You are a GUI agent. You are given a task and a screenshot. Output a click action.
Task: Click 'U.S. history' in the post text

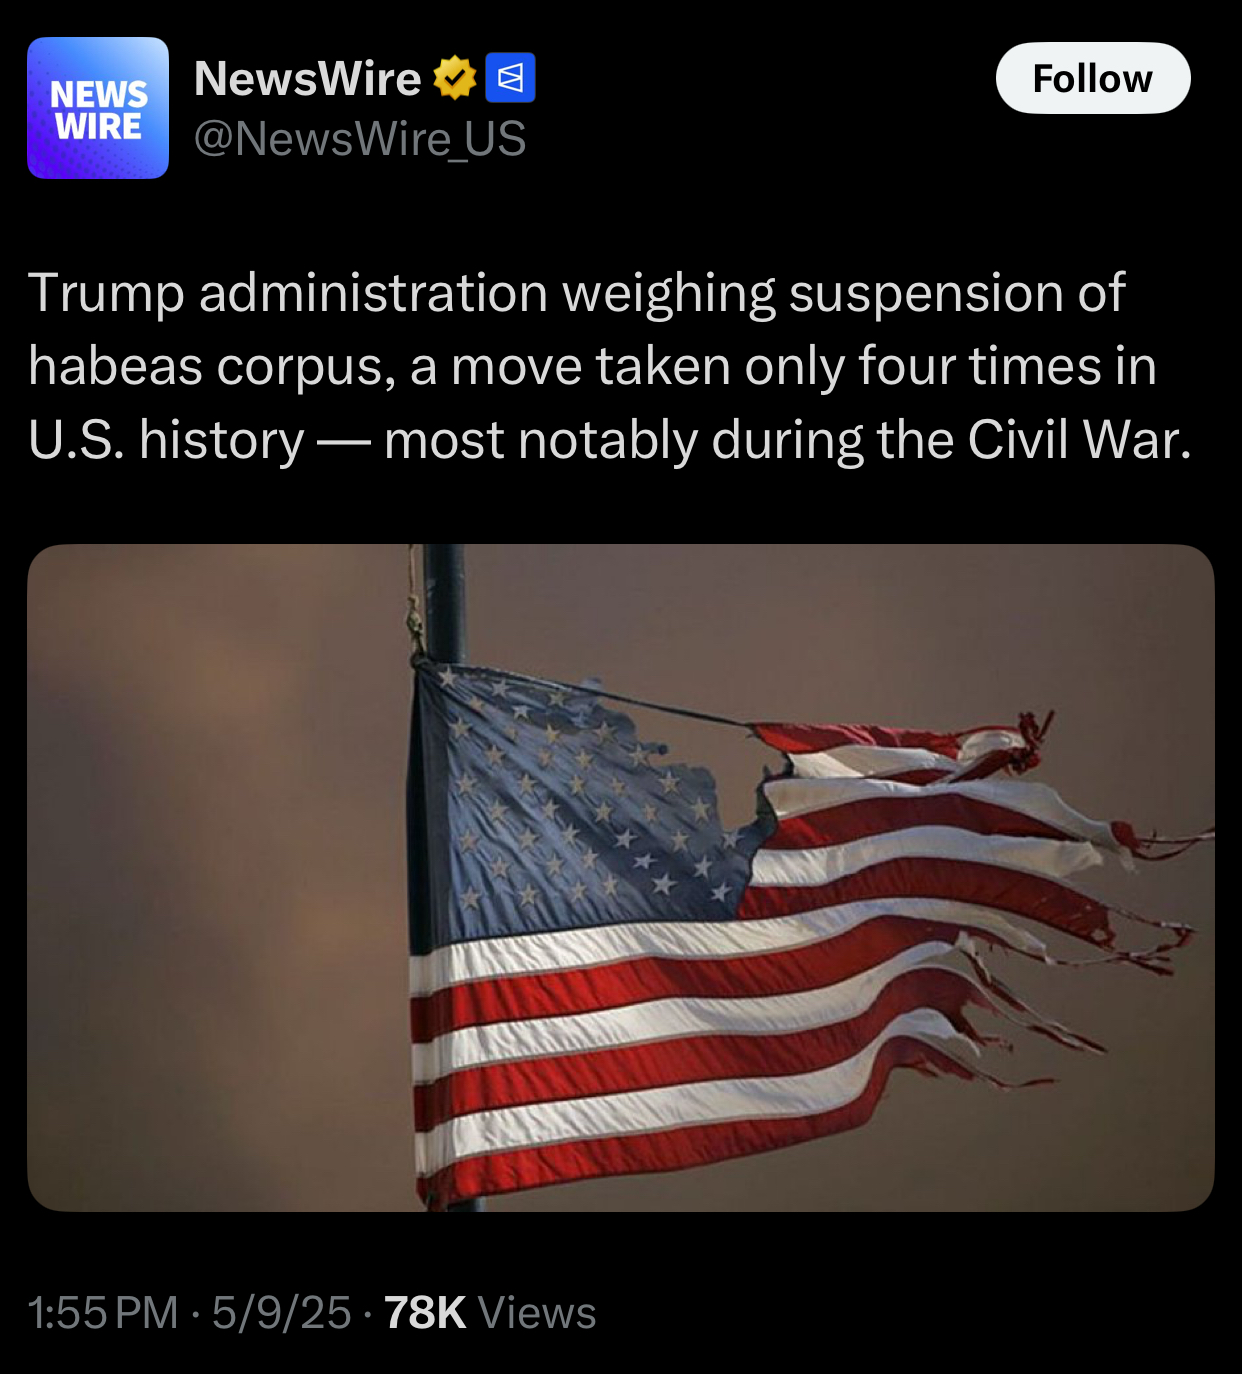166,439
